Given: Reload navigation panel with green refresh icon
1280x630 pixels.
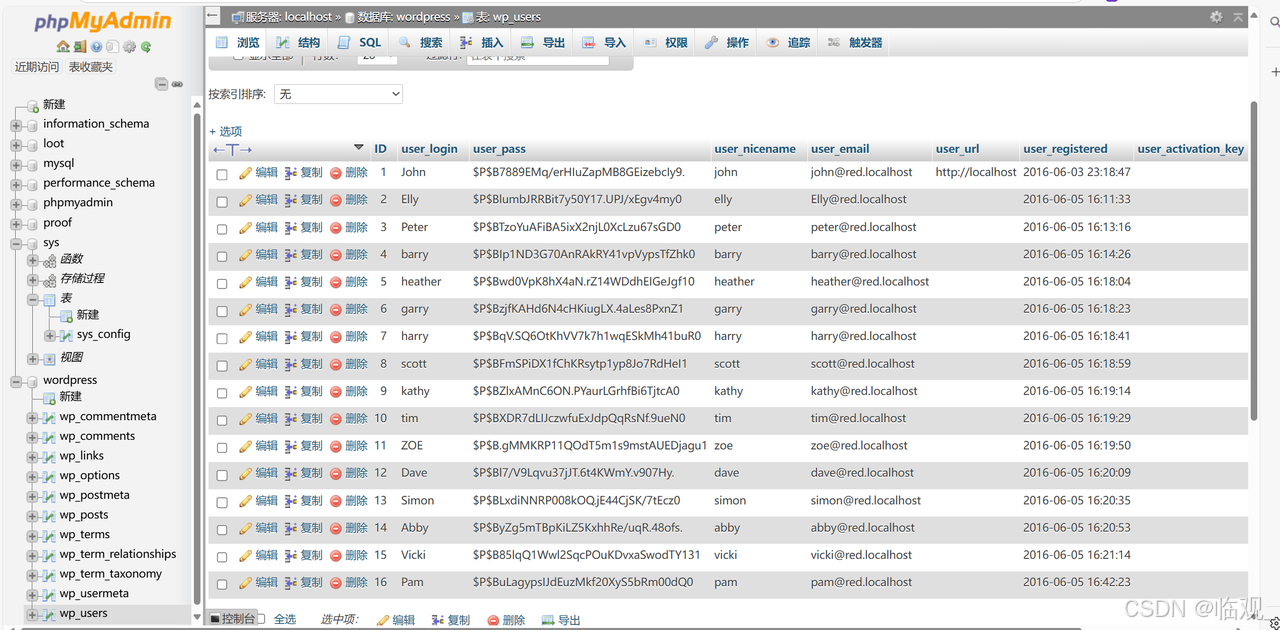Looking at the screenshot, I should point(146,47).
